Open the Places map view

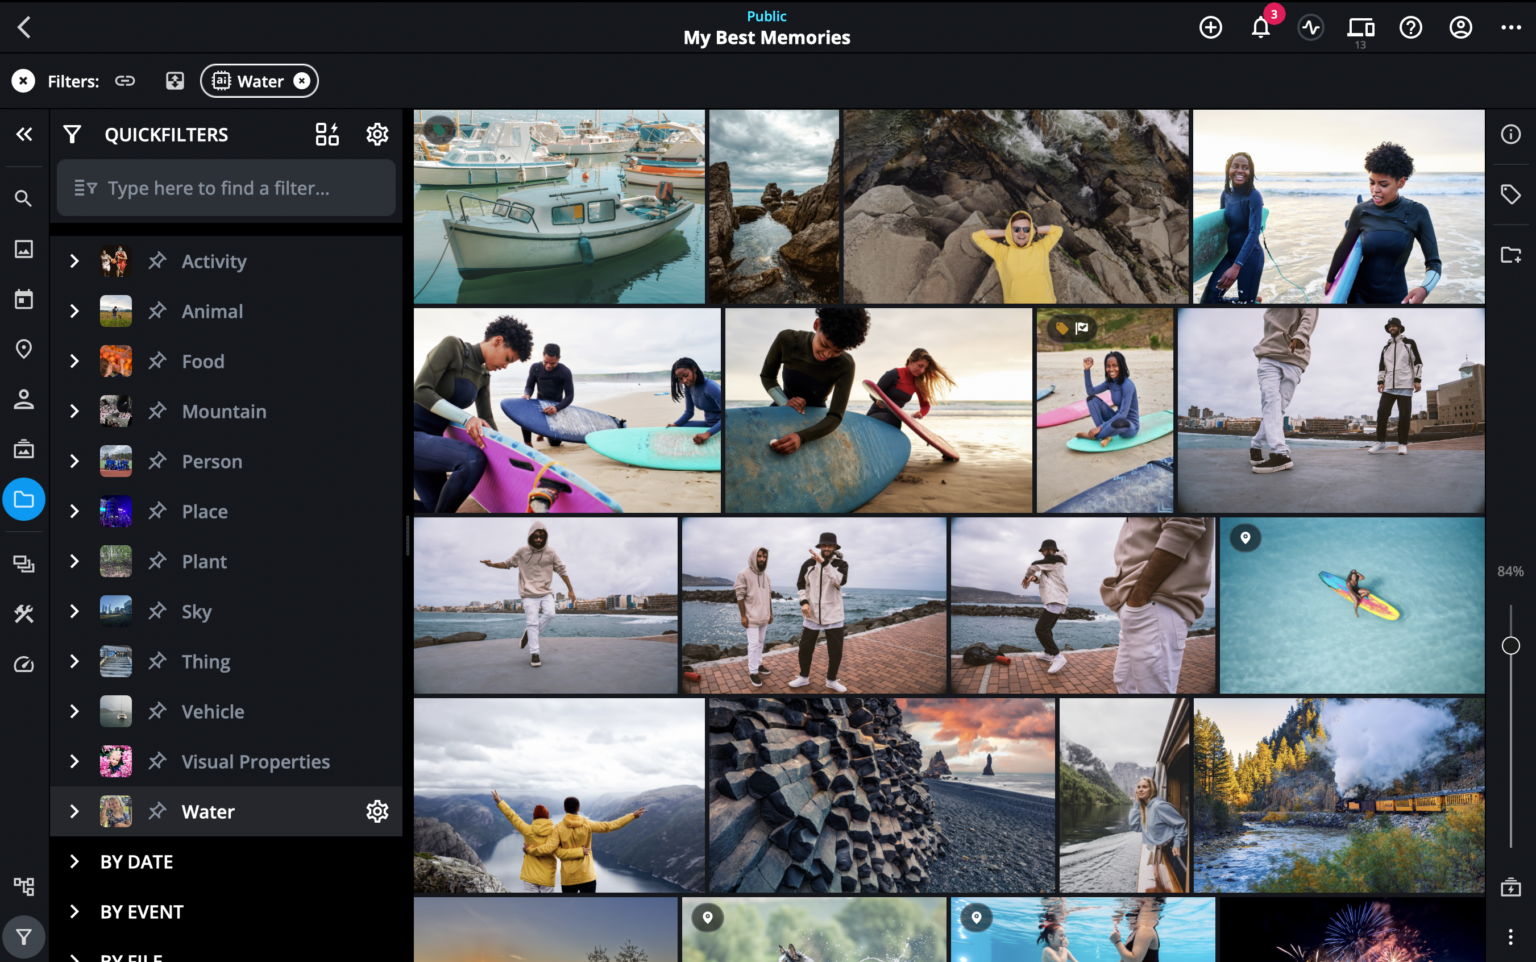(x=23, y=348)
